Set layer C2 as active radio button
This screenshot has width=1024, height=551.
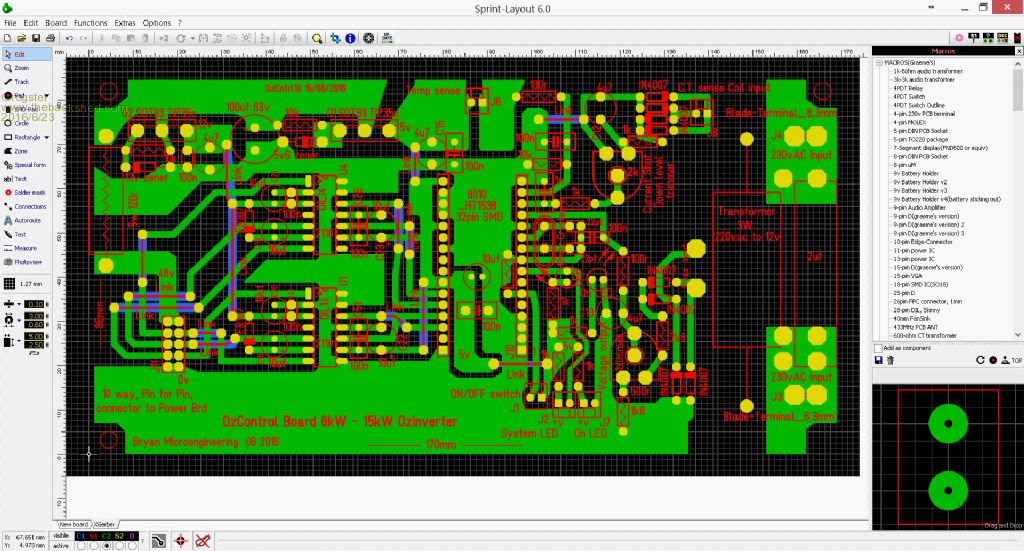(x=108, y=546)
